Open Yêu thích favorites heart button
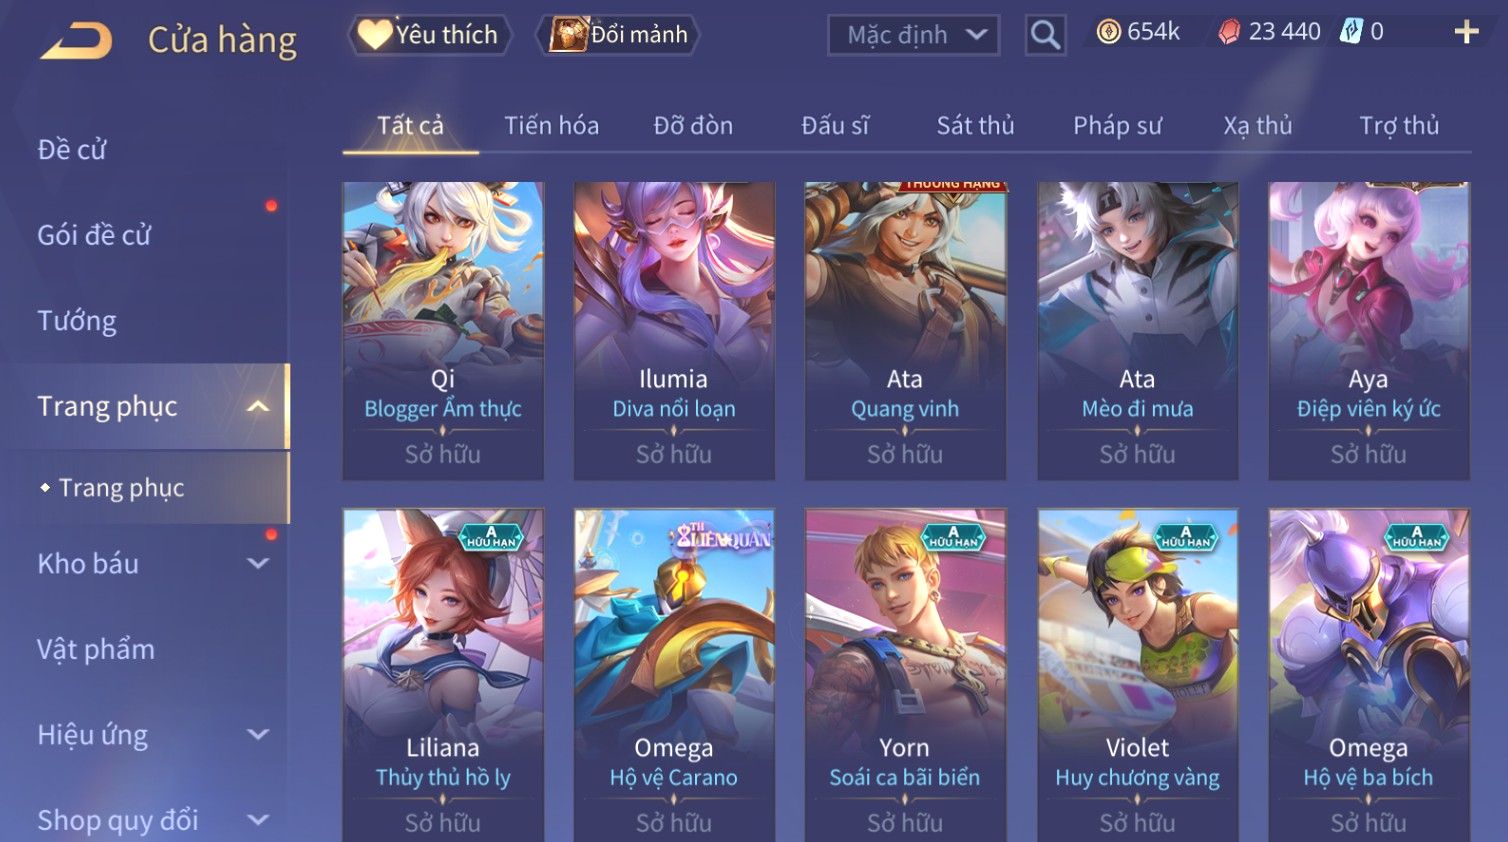Viewport: 1508px width, 842px height. point(430,35)
